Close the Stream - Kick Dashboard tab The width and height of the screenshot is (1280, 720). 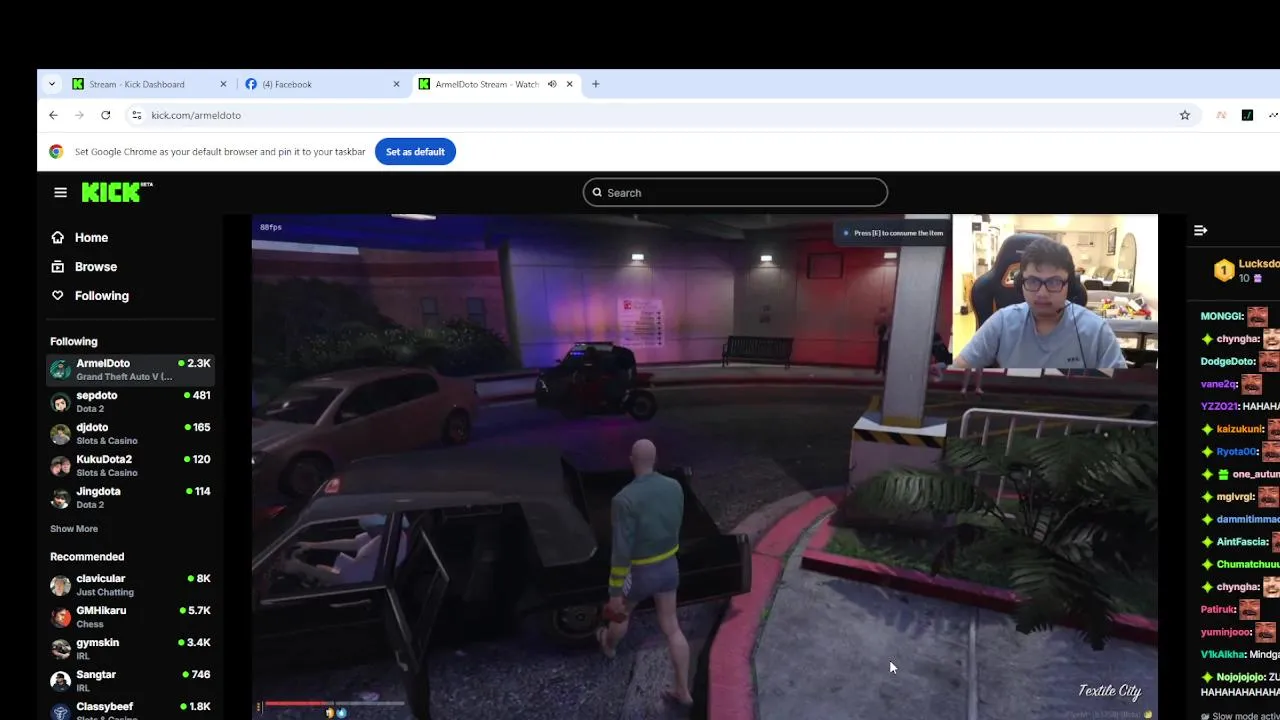[x=223, y=84]
